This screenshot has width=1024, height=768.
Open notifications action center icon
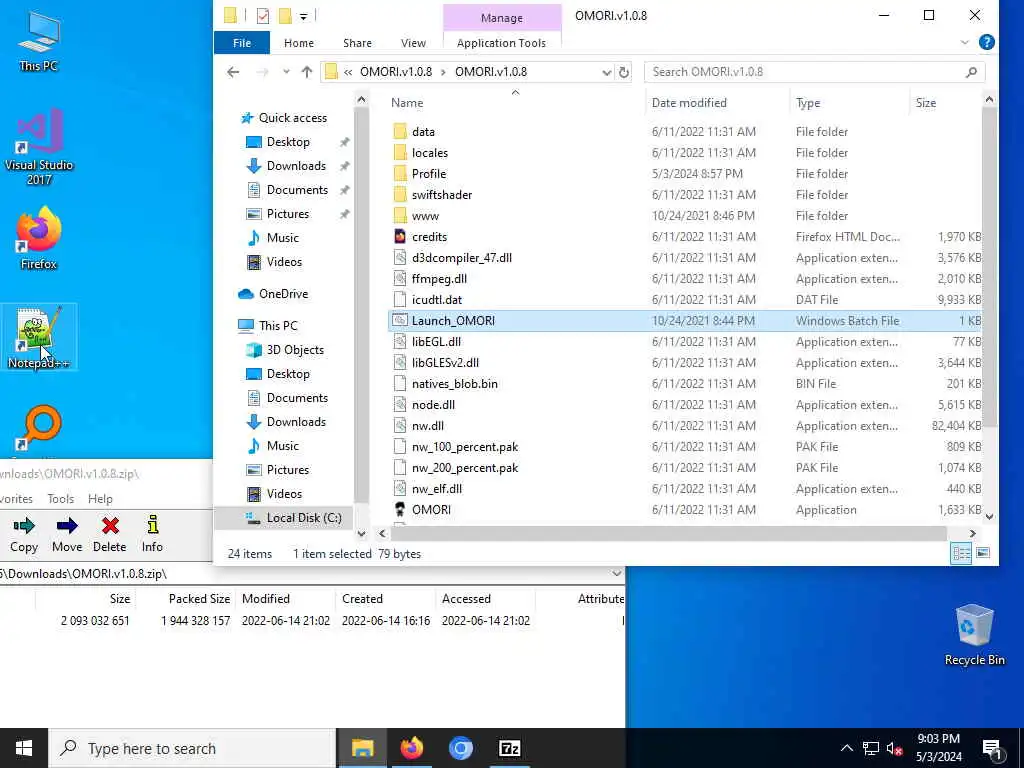993,749
